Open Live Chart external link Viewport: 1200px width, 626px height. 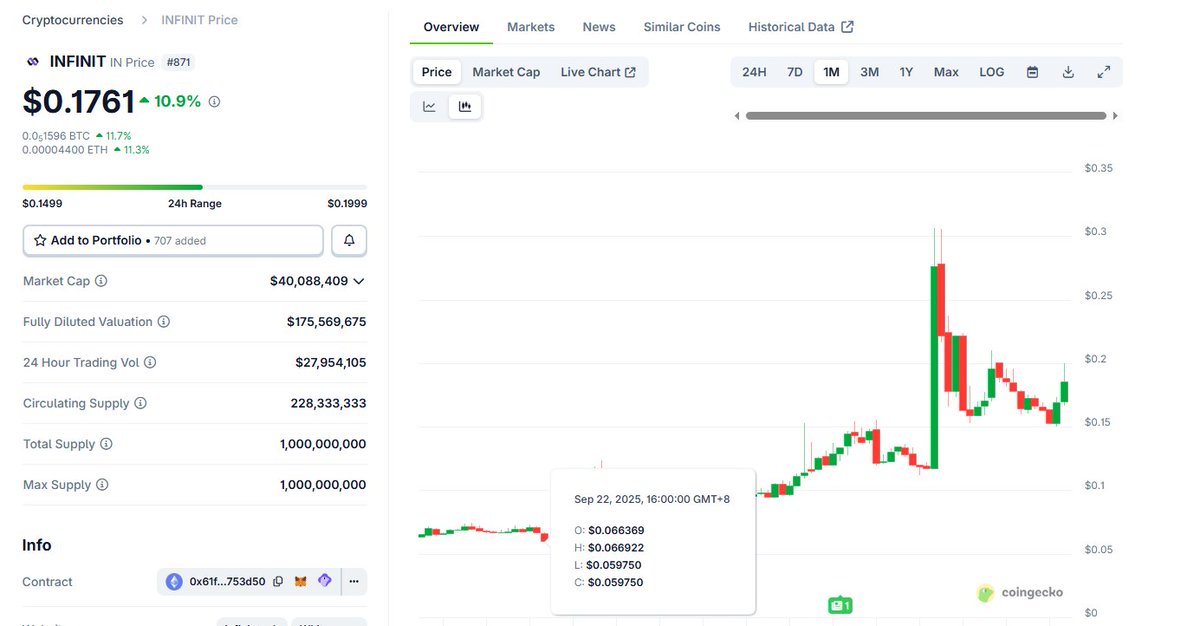[598, 72]
